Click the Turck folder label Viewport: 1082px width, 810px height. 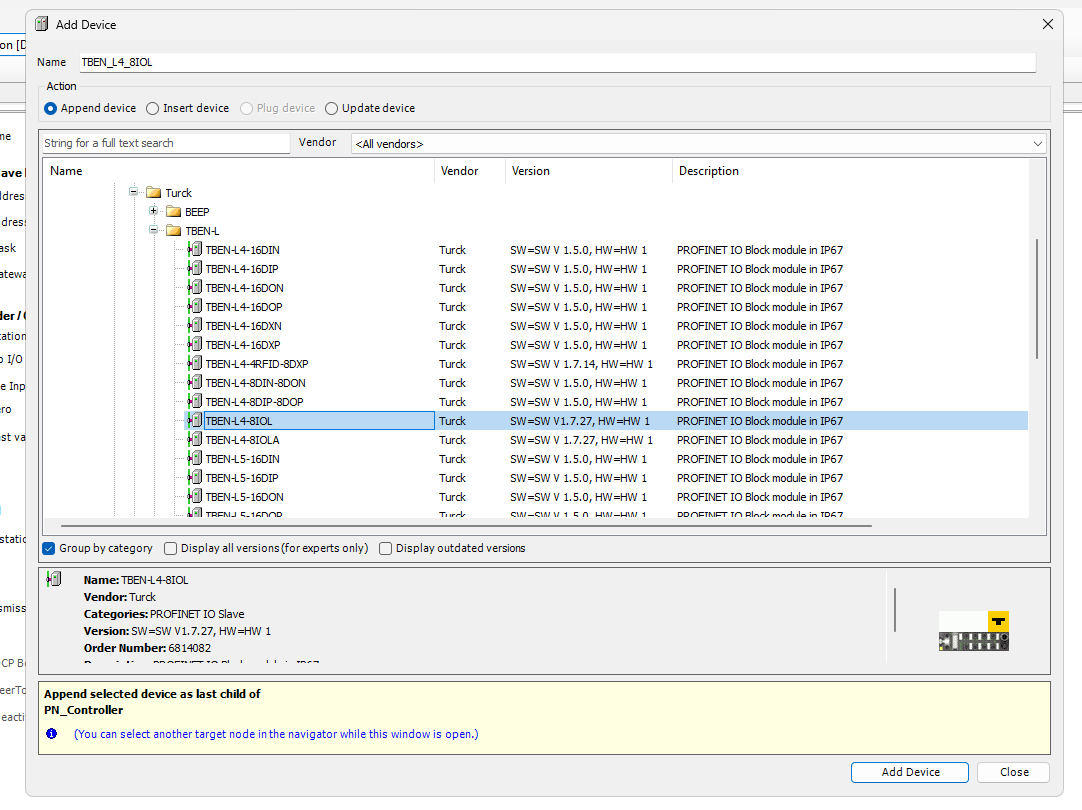[x=179, y=192]
